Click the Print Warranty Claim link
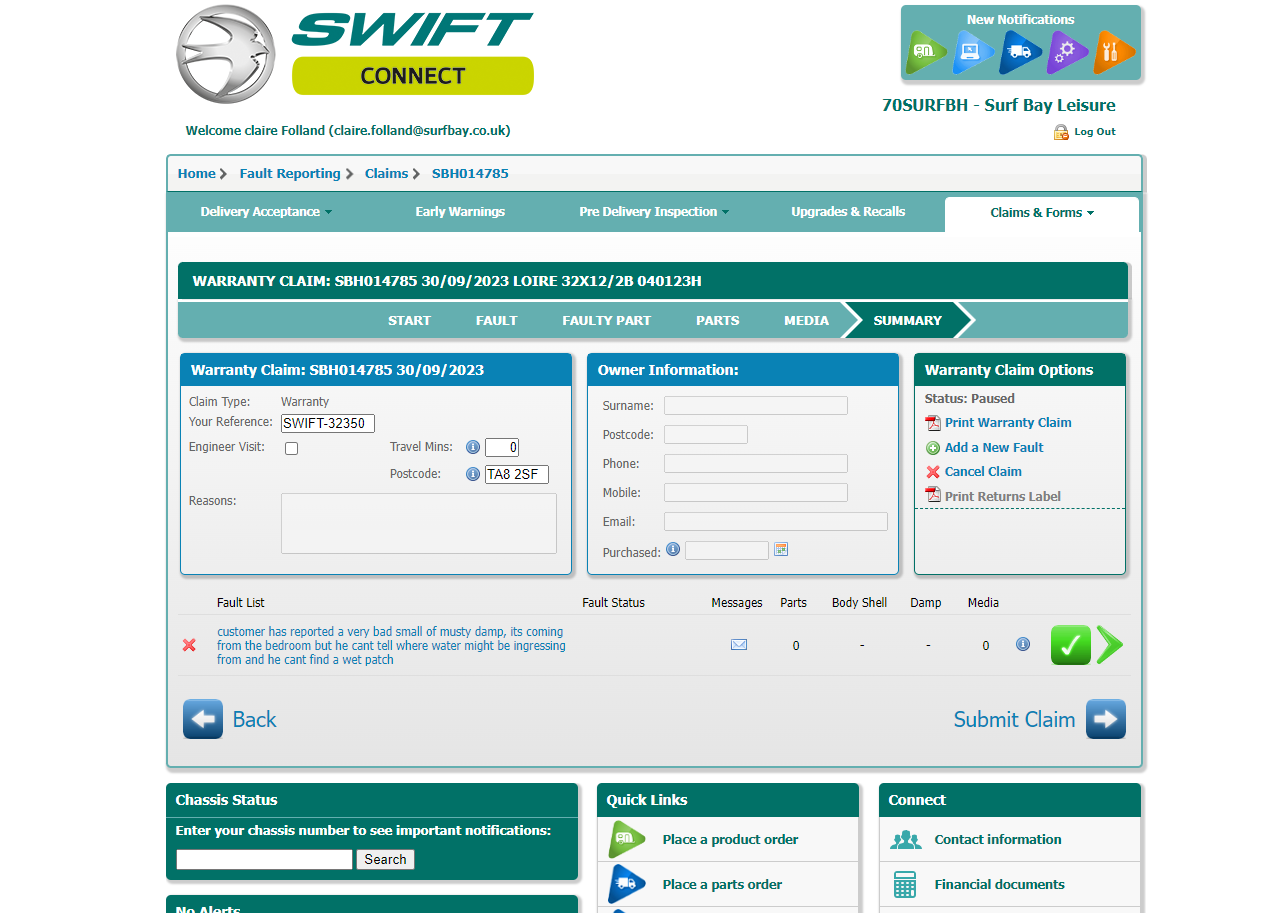The width and height of the screenshot is (1264, 913). (1008, 423)
